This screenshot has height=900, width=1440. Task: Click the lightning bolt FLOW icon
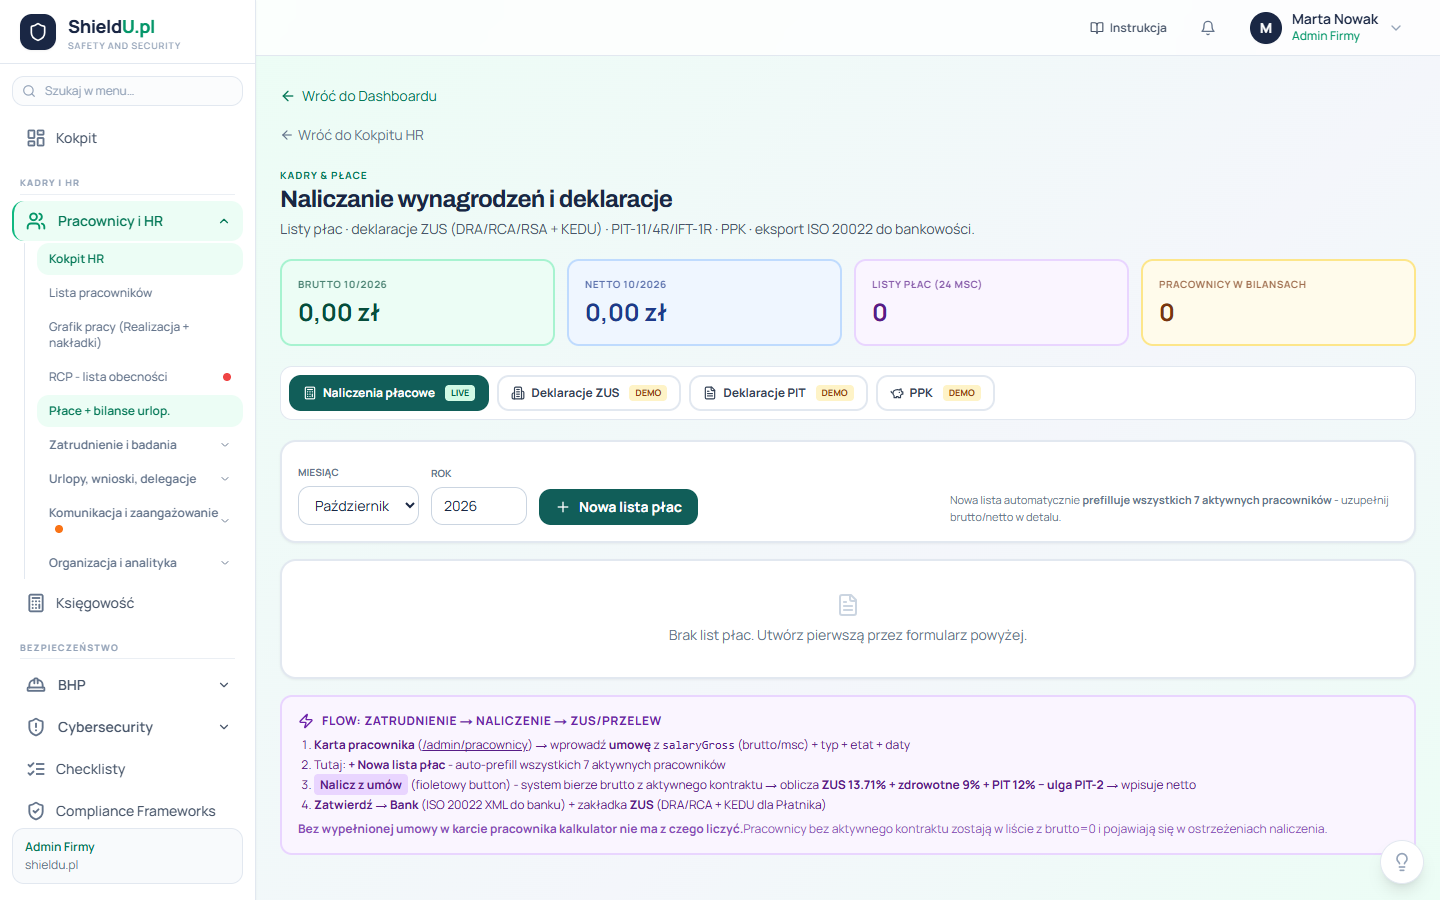click(x=306, y=721)
